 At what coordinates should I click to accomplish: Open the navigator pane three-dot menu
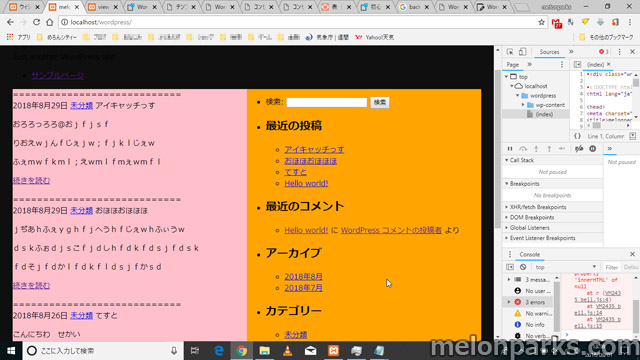pos(562,64)
